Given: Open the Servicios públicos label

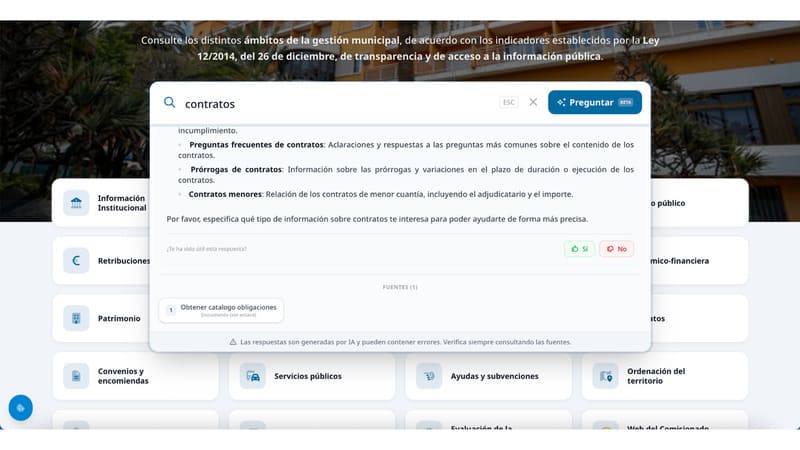Looking at the screenshot, I should coord(308,376).
